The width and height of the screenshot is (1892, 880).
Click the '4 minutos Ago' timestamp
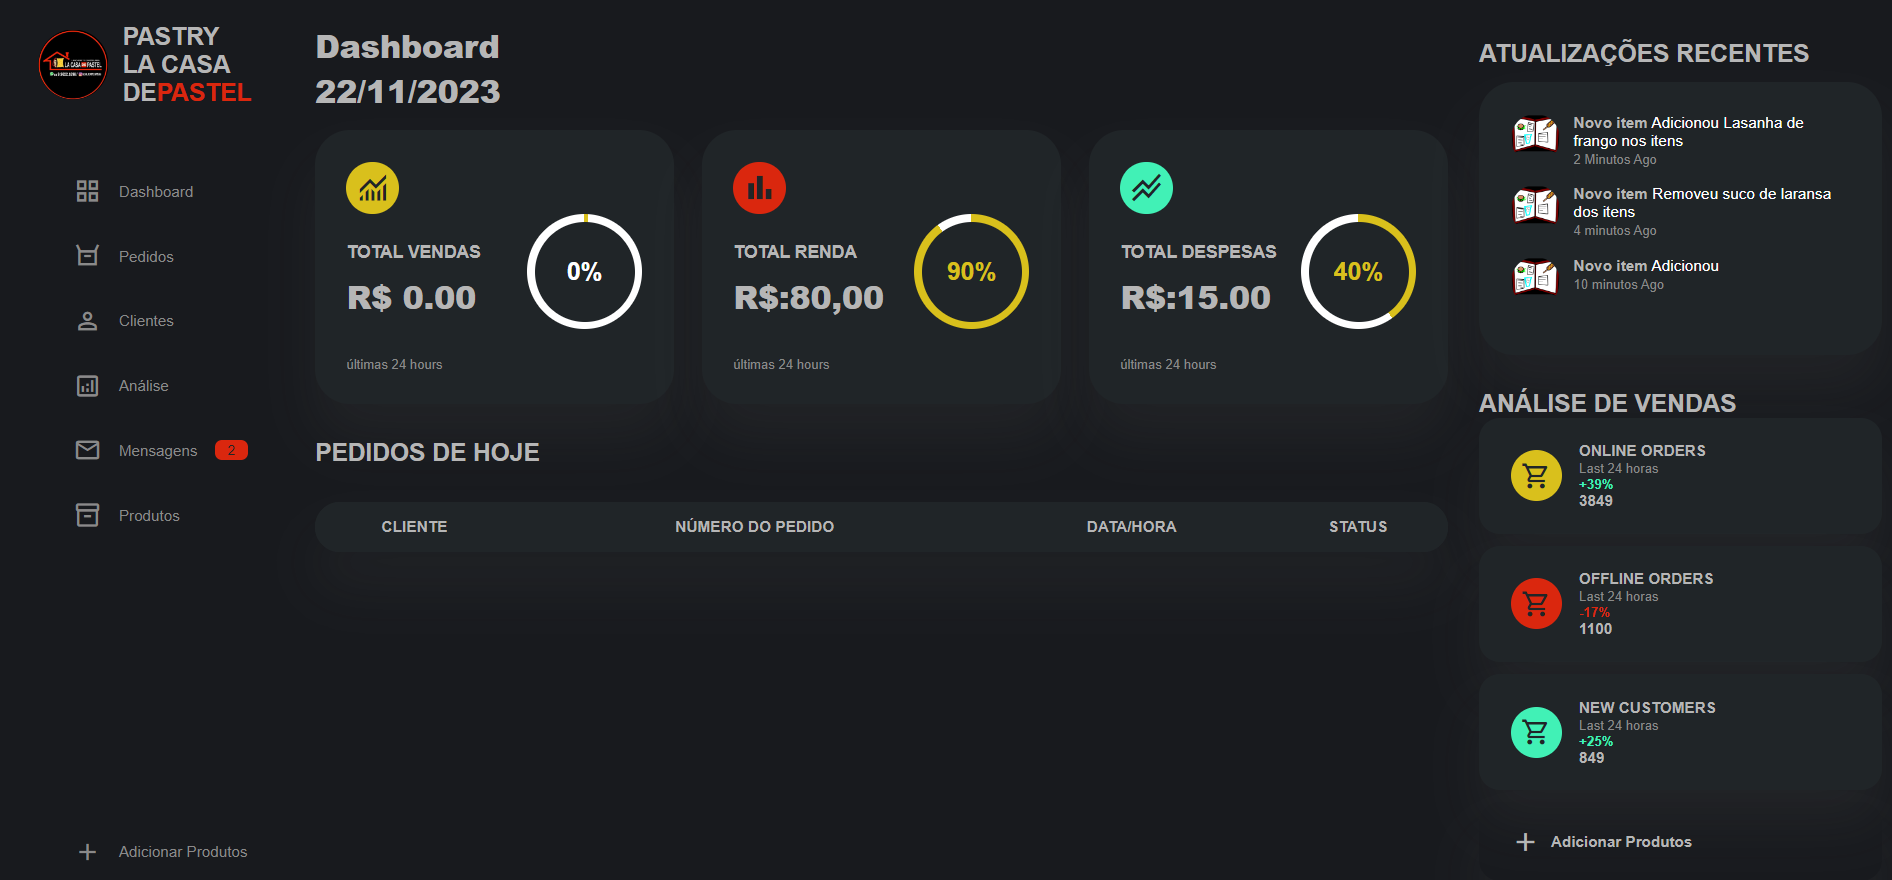(1615, 231)
